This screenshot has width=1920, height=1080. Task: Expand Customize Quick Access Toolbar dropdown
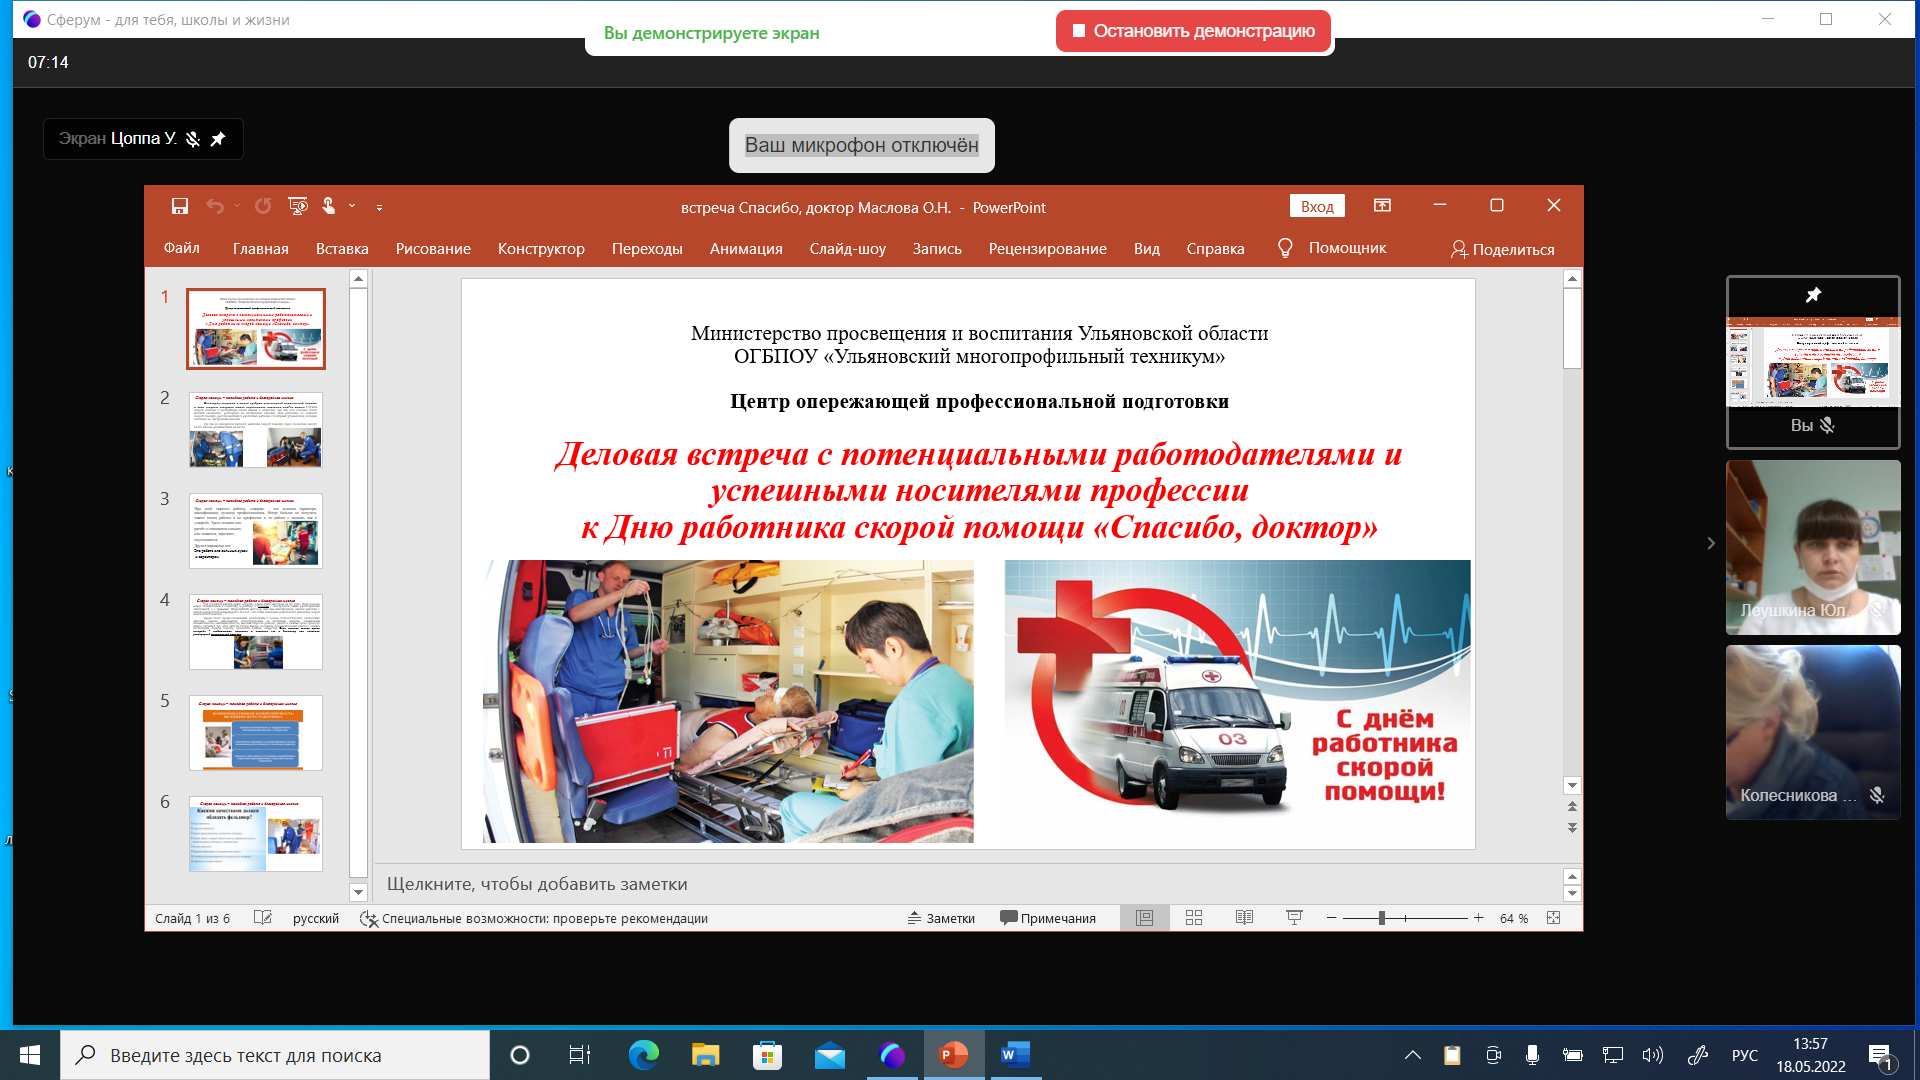[379, 207]
